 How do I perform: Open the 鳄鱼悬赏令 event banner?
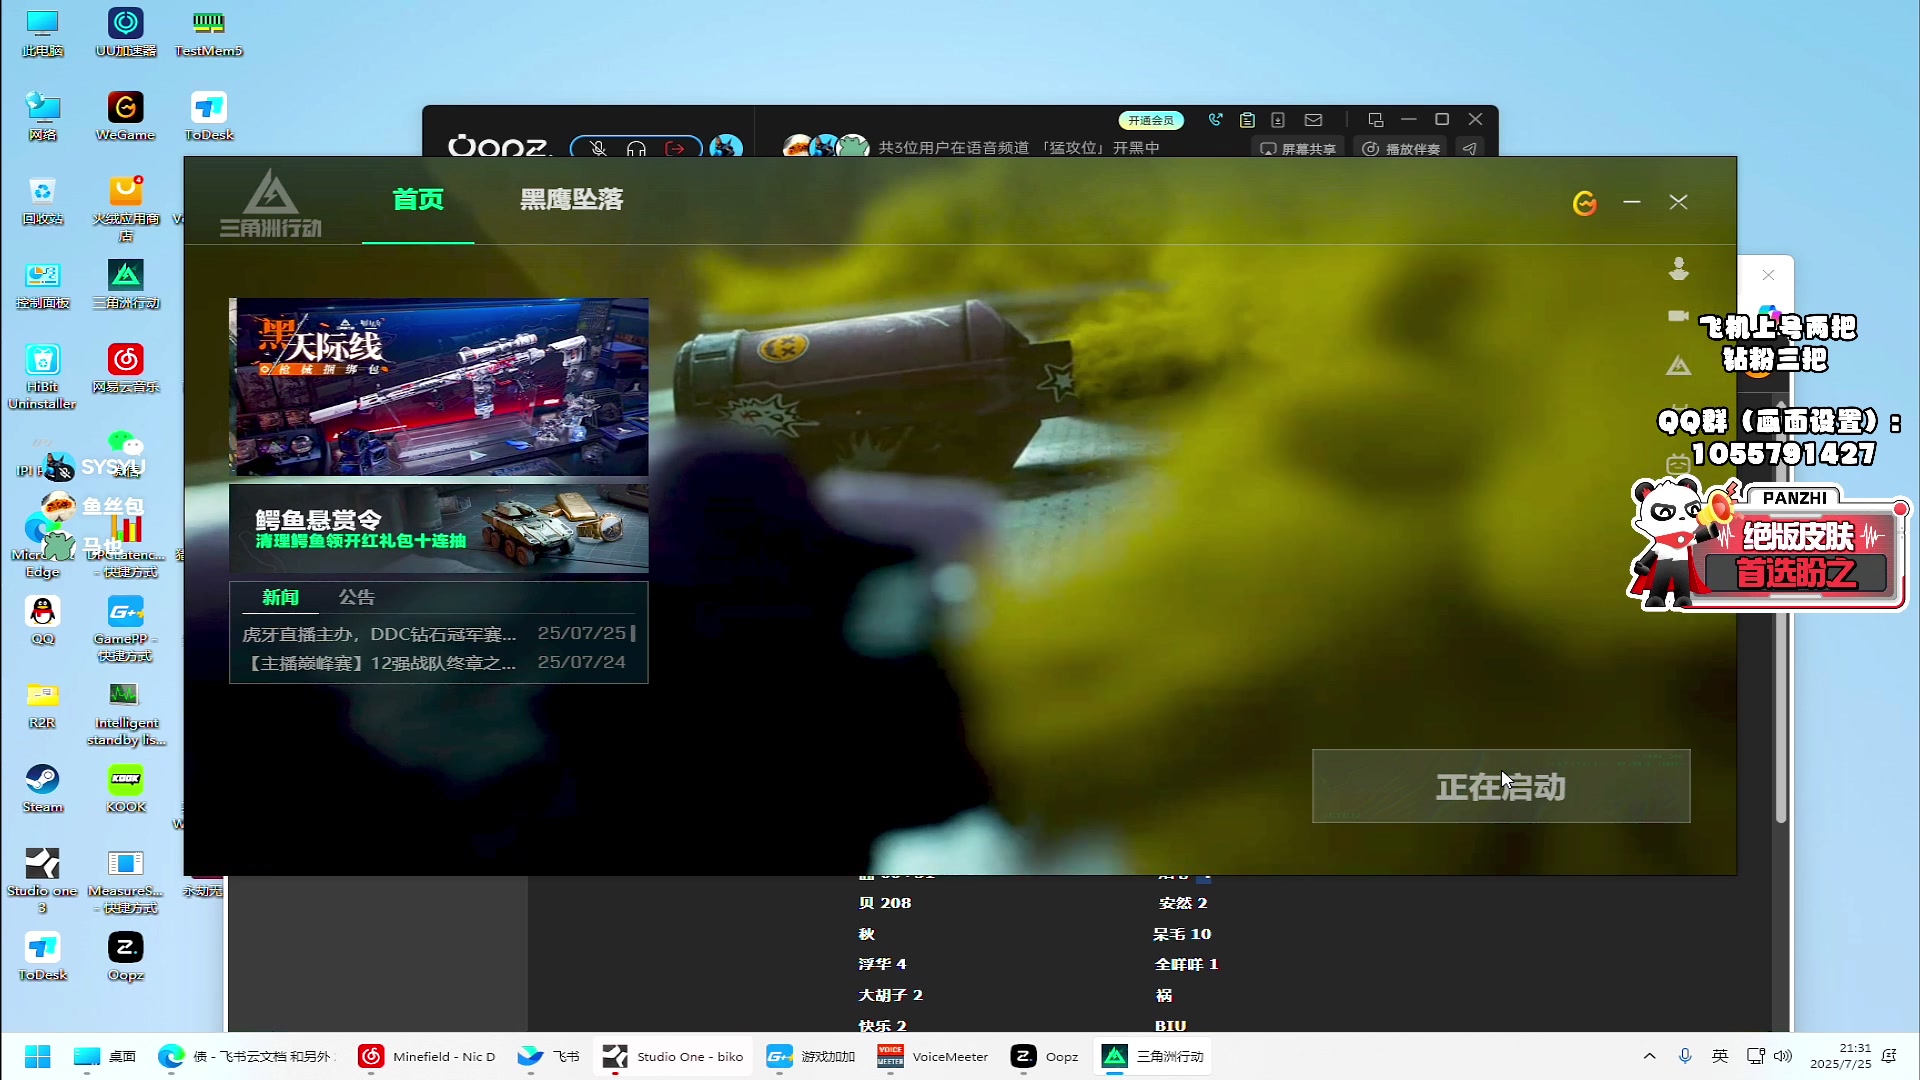[x=439, y=529]
